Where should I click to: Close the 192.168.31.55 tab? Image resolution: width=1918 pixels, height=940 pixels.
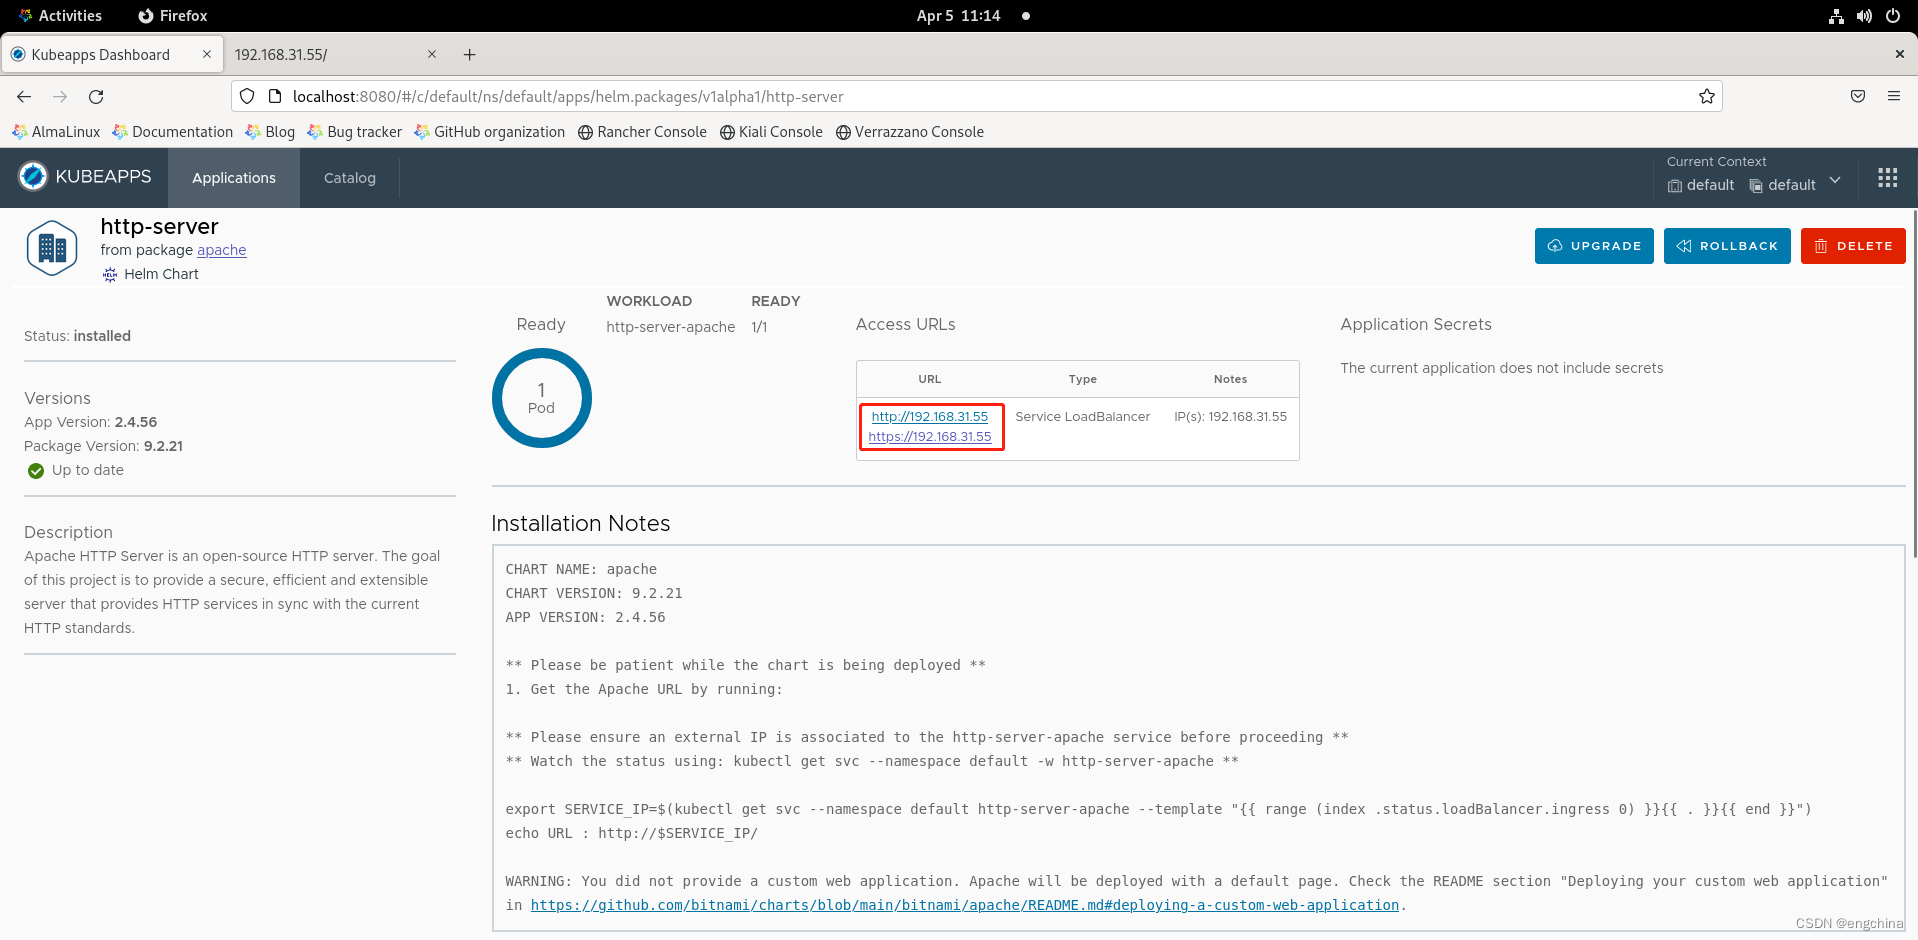pos(432,55)
